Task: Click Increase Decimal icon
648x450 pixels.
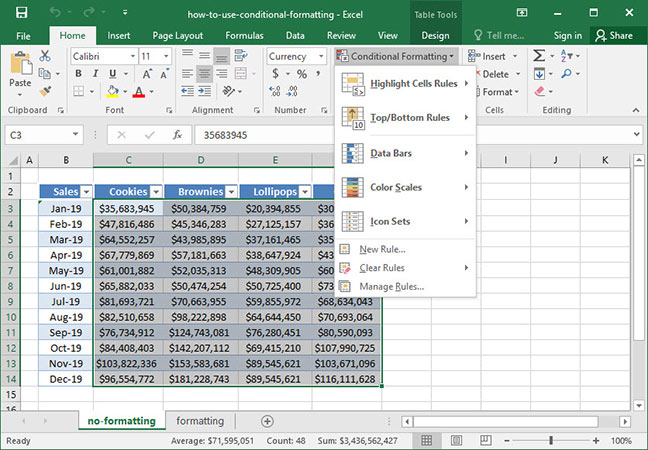Action: (x=275, y=91)
